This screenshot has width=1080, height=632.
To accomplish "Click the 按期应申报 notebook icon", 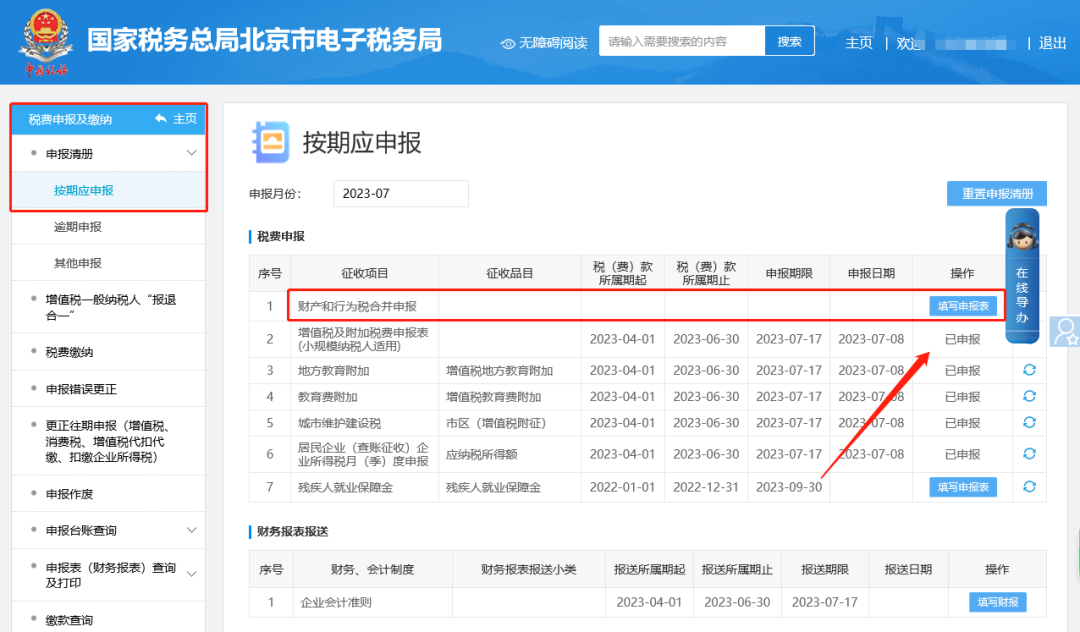I will coord(271,143).
